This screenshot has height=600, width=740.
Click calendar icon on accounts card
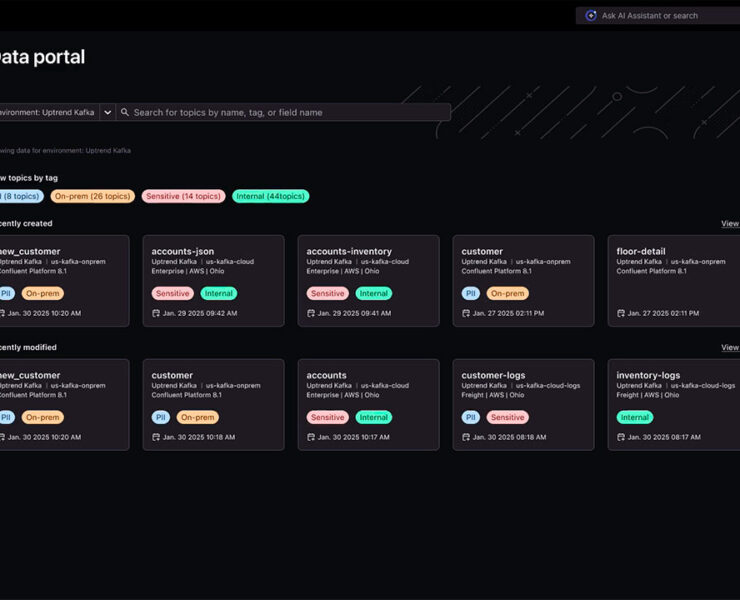[x=311, y=437]
